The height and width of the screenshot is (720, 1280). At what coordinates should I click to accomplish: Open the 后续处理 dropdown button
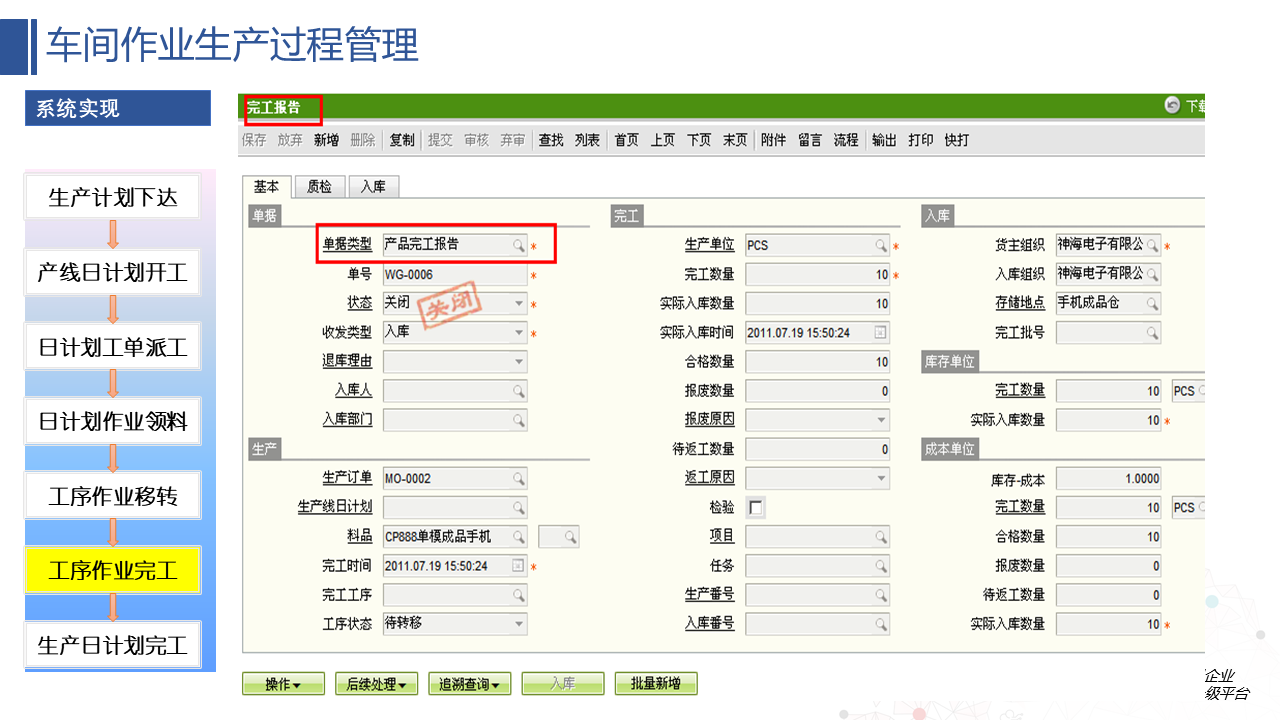click(x=377, y=684)
